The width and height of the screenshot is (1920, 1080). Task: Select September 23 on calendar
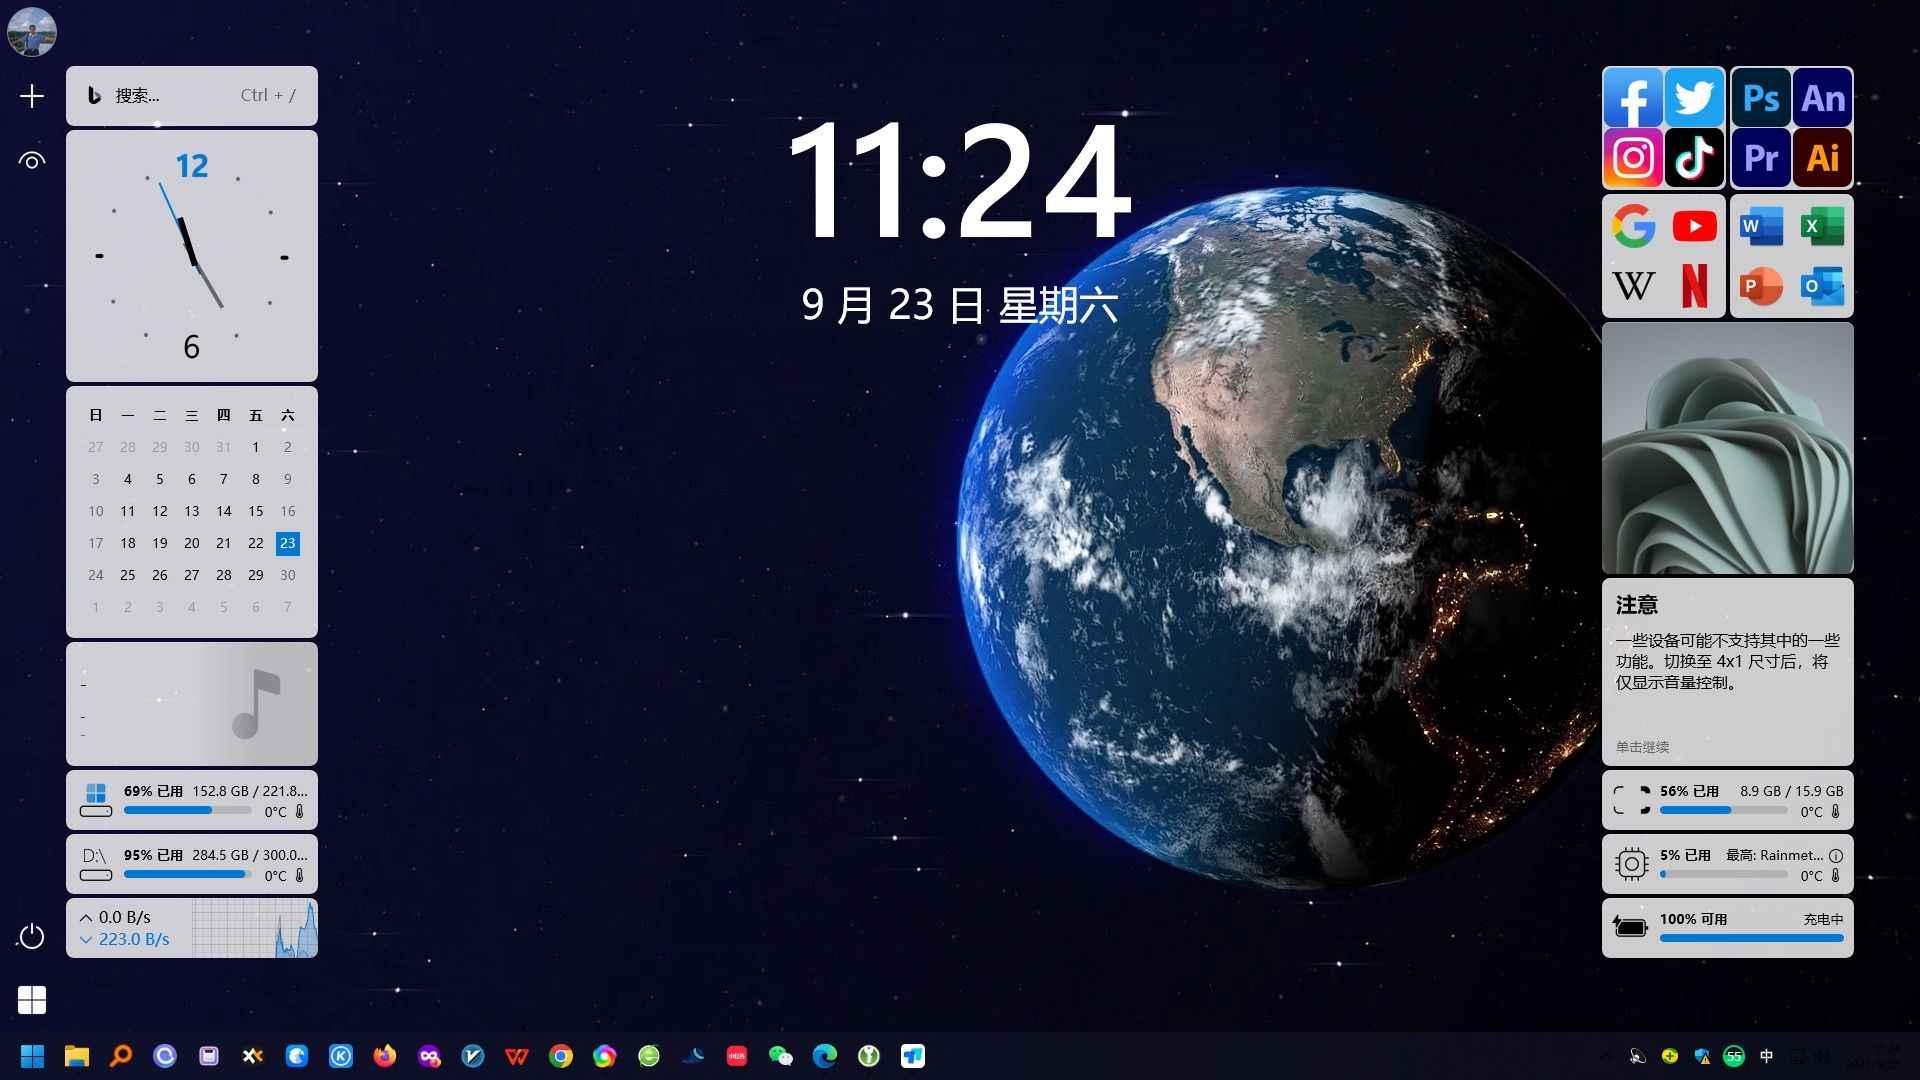(290, 541)
